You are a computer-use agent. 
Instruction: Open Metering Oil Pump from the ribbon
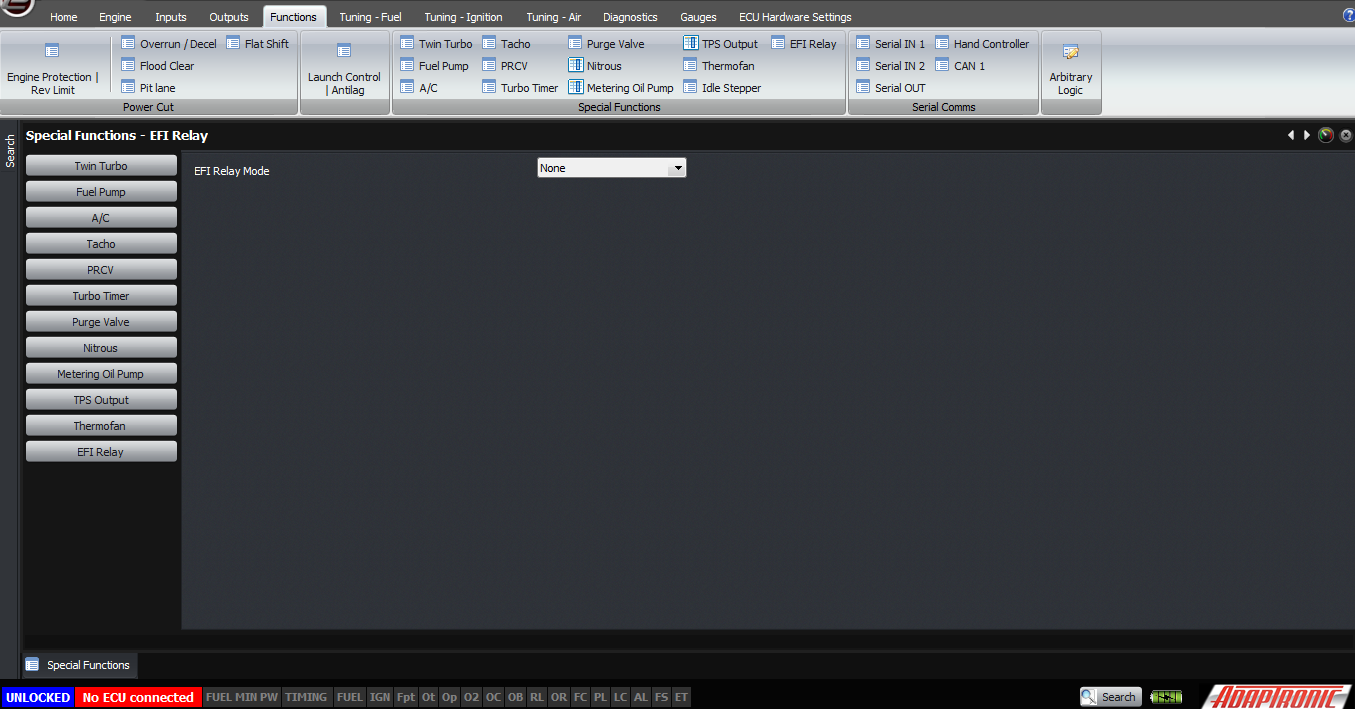(621, 88)
